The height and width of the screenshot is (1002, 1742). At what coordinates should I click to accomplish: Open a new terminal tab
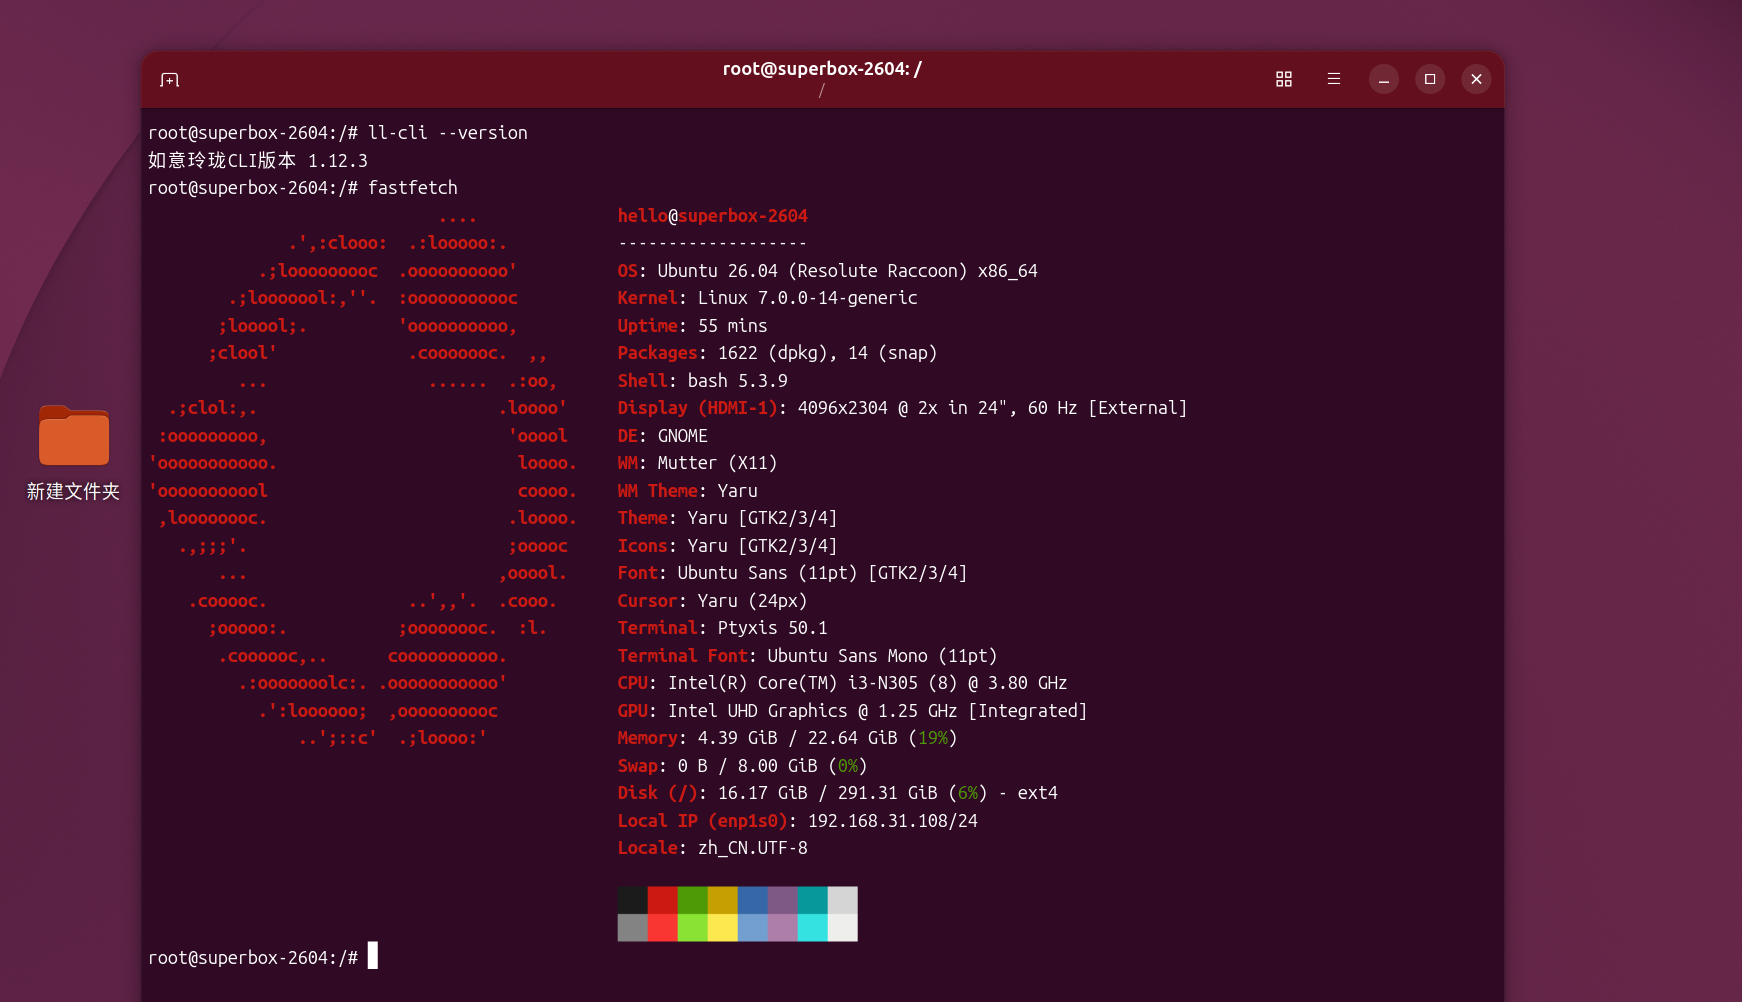(170, 80)
